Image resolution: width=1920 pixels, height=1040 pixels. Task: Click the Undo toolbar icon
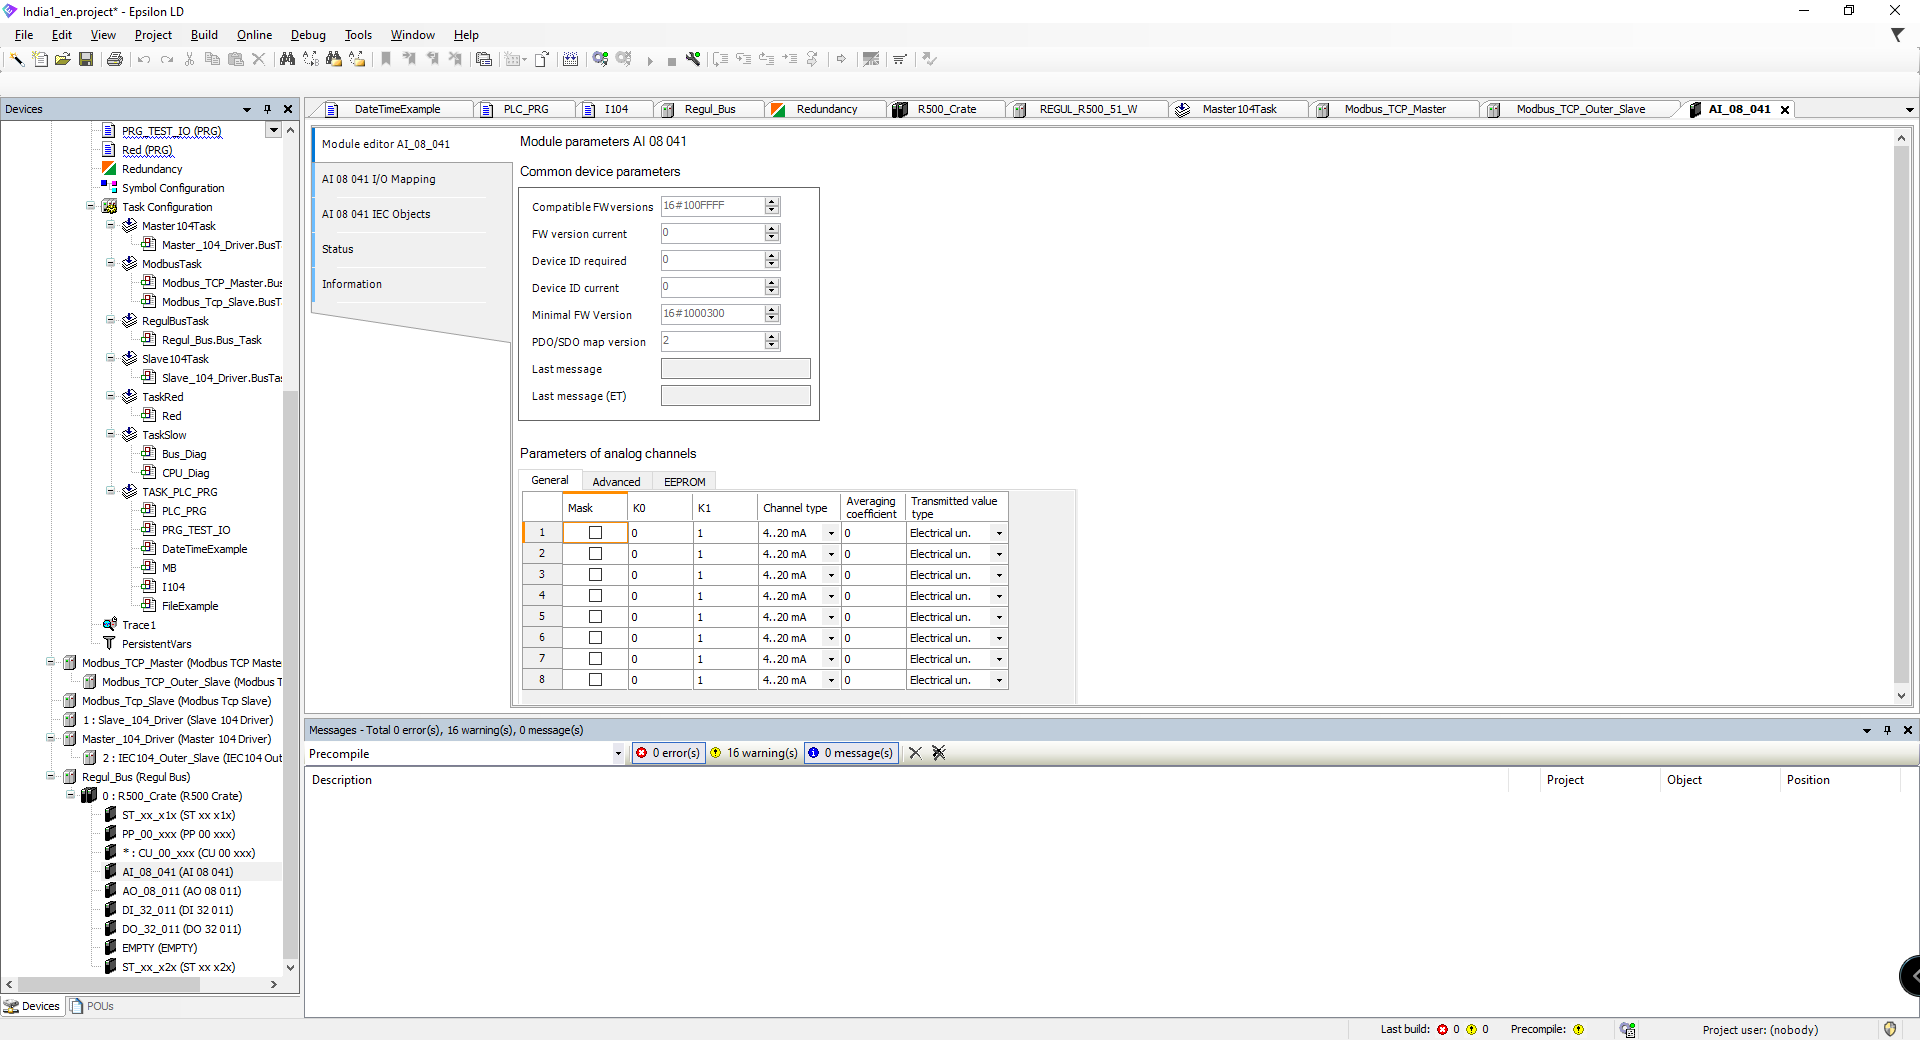coord(143,59)
